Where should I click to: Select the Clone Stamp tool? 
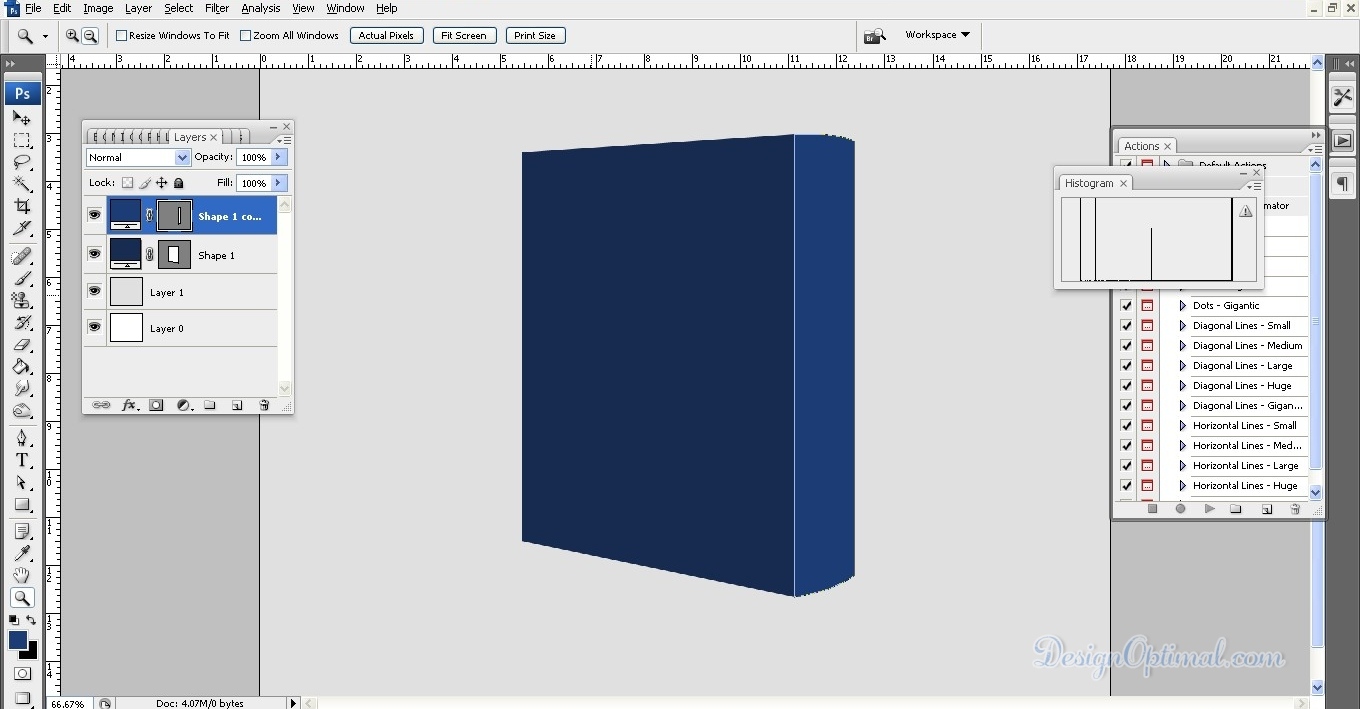click(x=22, y=300)
